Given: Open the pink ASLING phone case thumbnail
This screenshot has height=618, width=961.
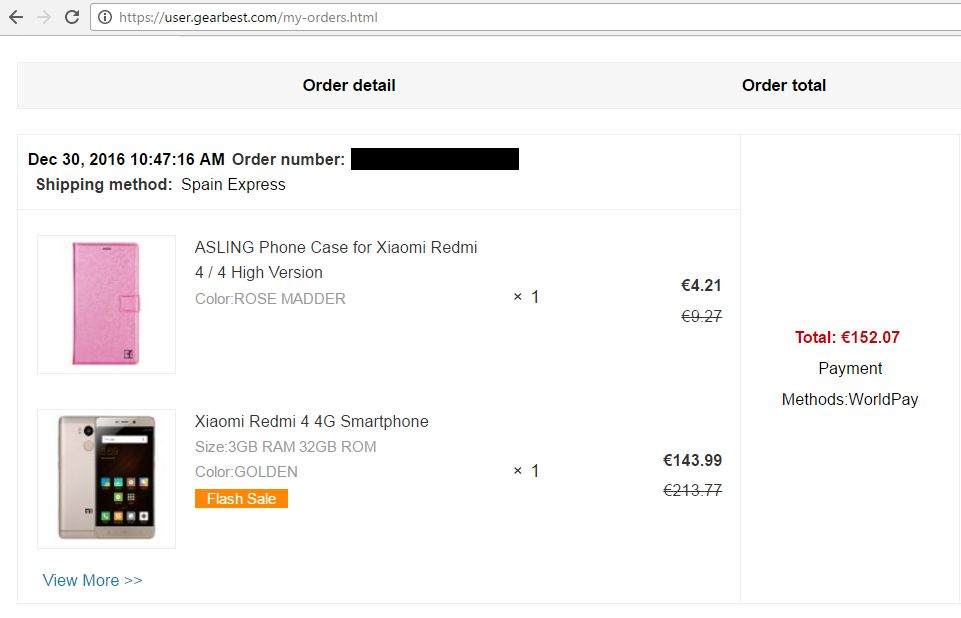Looking at the screenshot, I should coord(107,304).
